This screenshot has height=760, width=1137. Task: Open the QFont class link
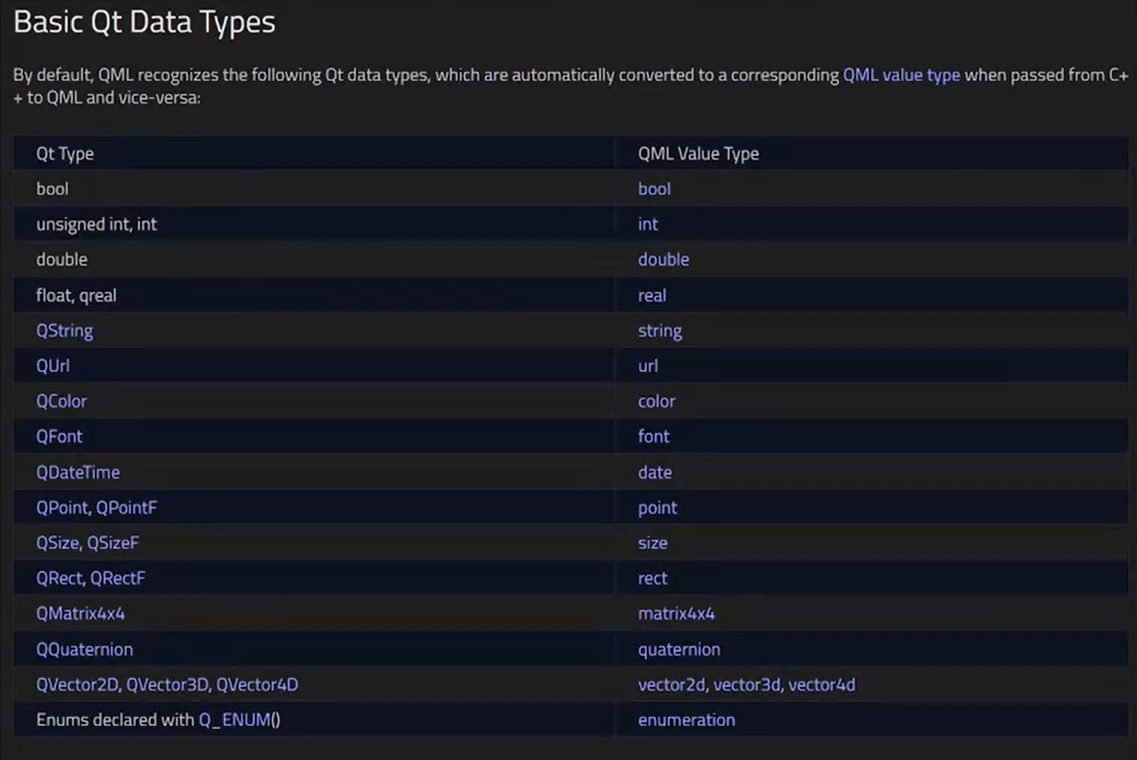tap(59, 437)
